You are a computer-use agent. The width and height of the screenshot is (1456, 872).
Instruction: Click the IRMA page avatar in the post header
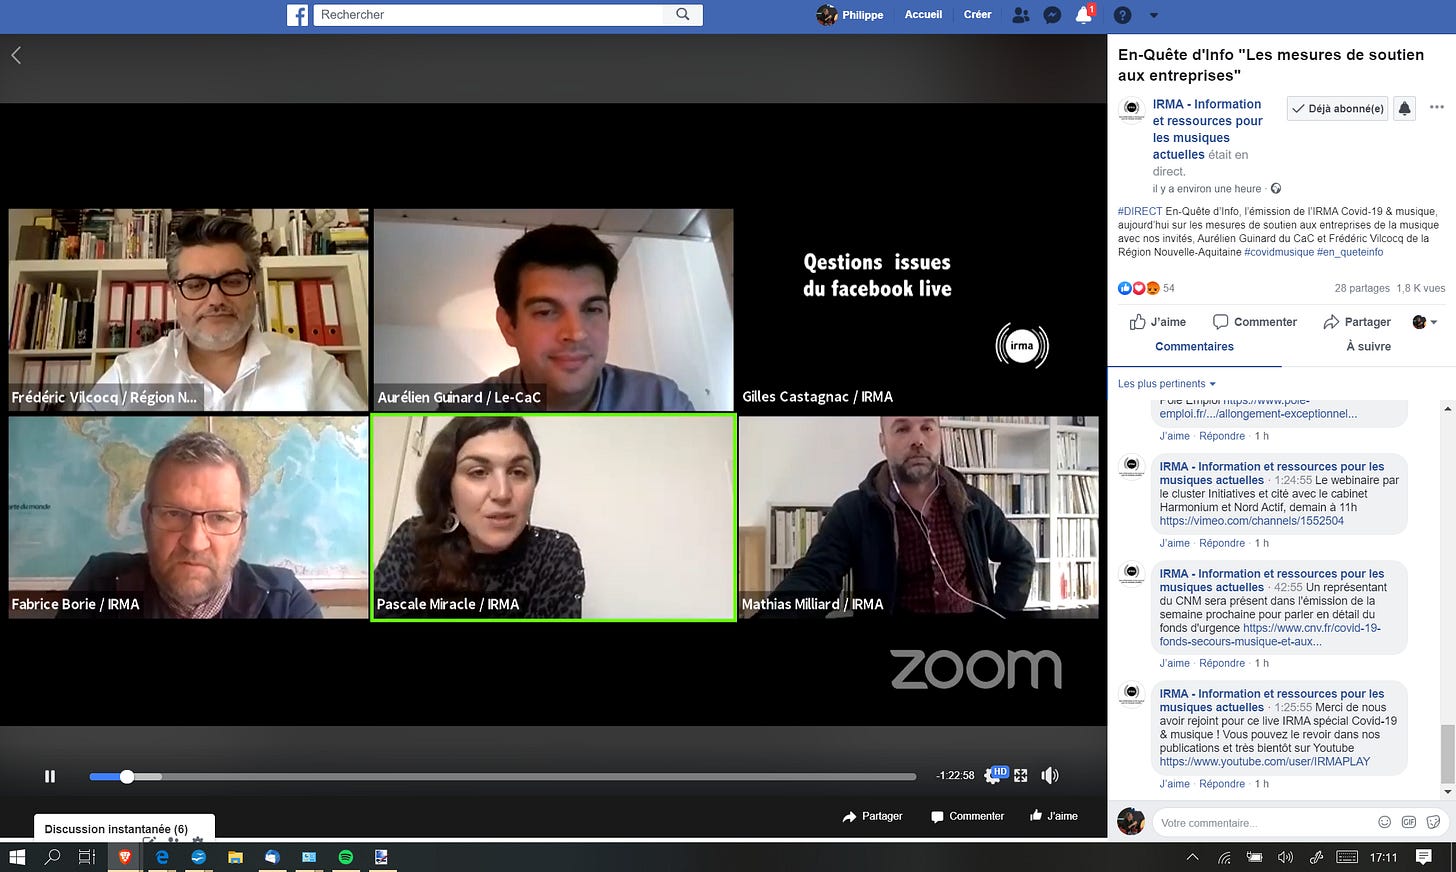[x=1132, y=110]
